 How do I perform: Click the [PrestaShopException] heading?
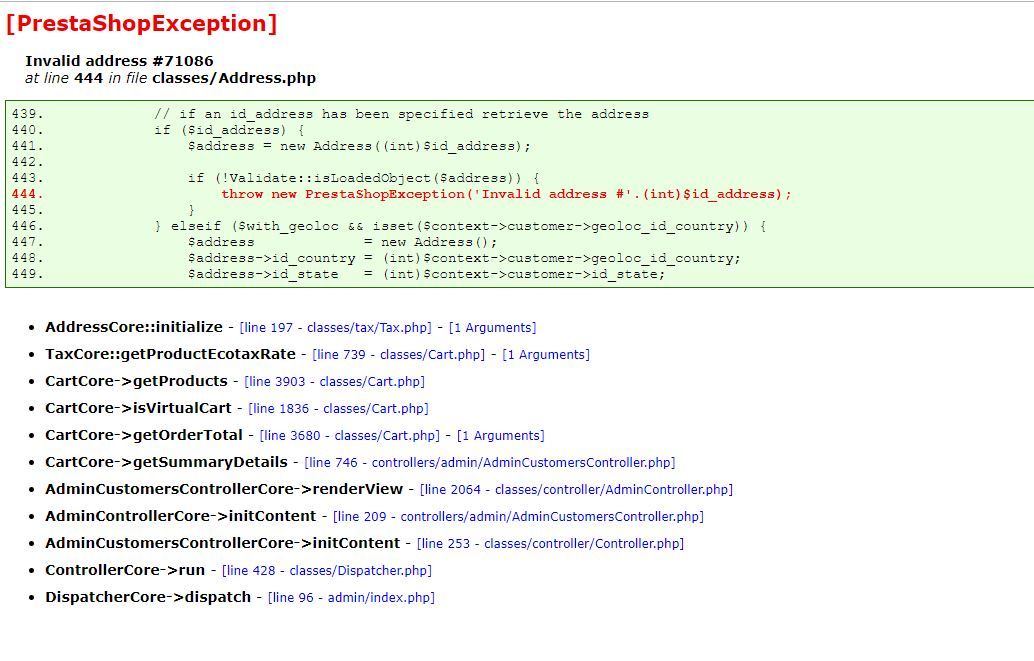142,24
